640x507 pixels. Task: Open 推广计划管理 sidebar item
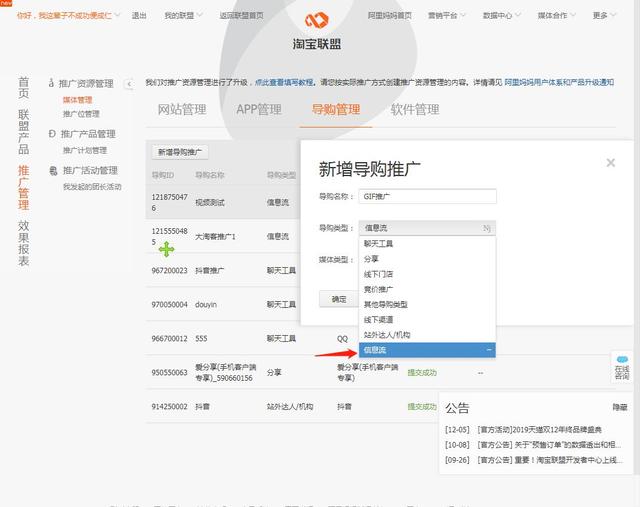[x=85, y=150]
